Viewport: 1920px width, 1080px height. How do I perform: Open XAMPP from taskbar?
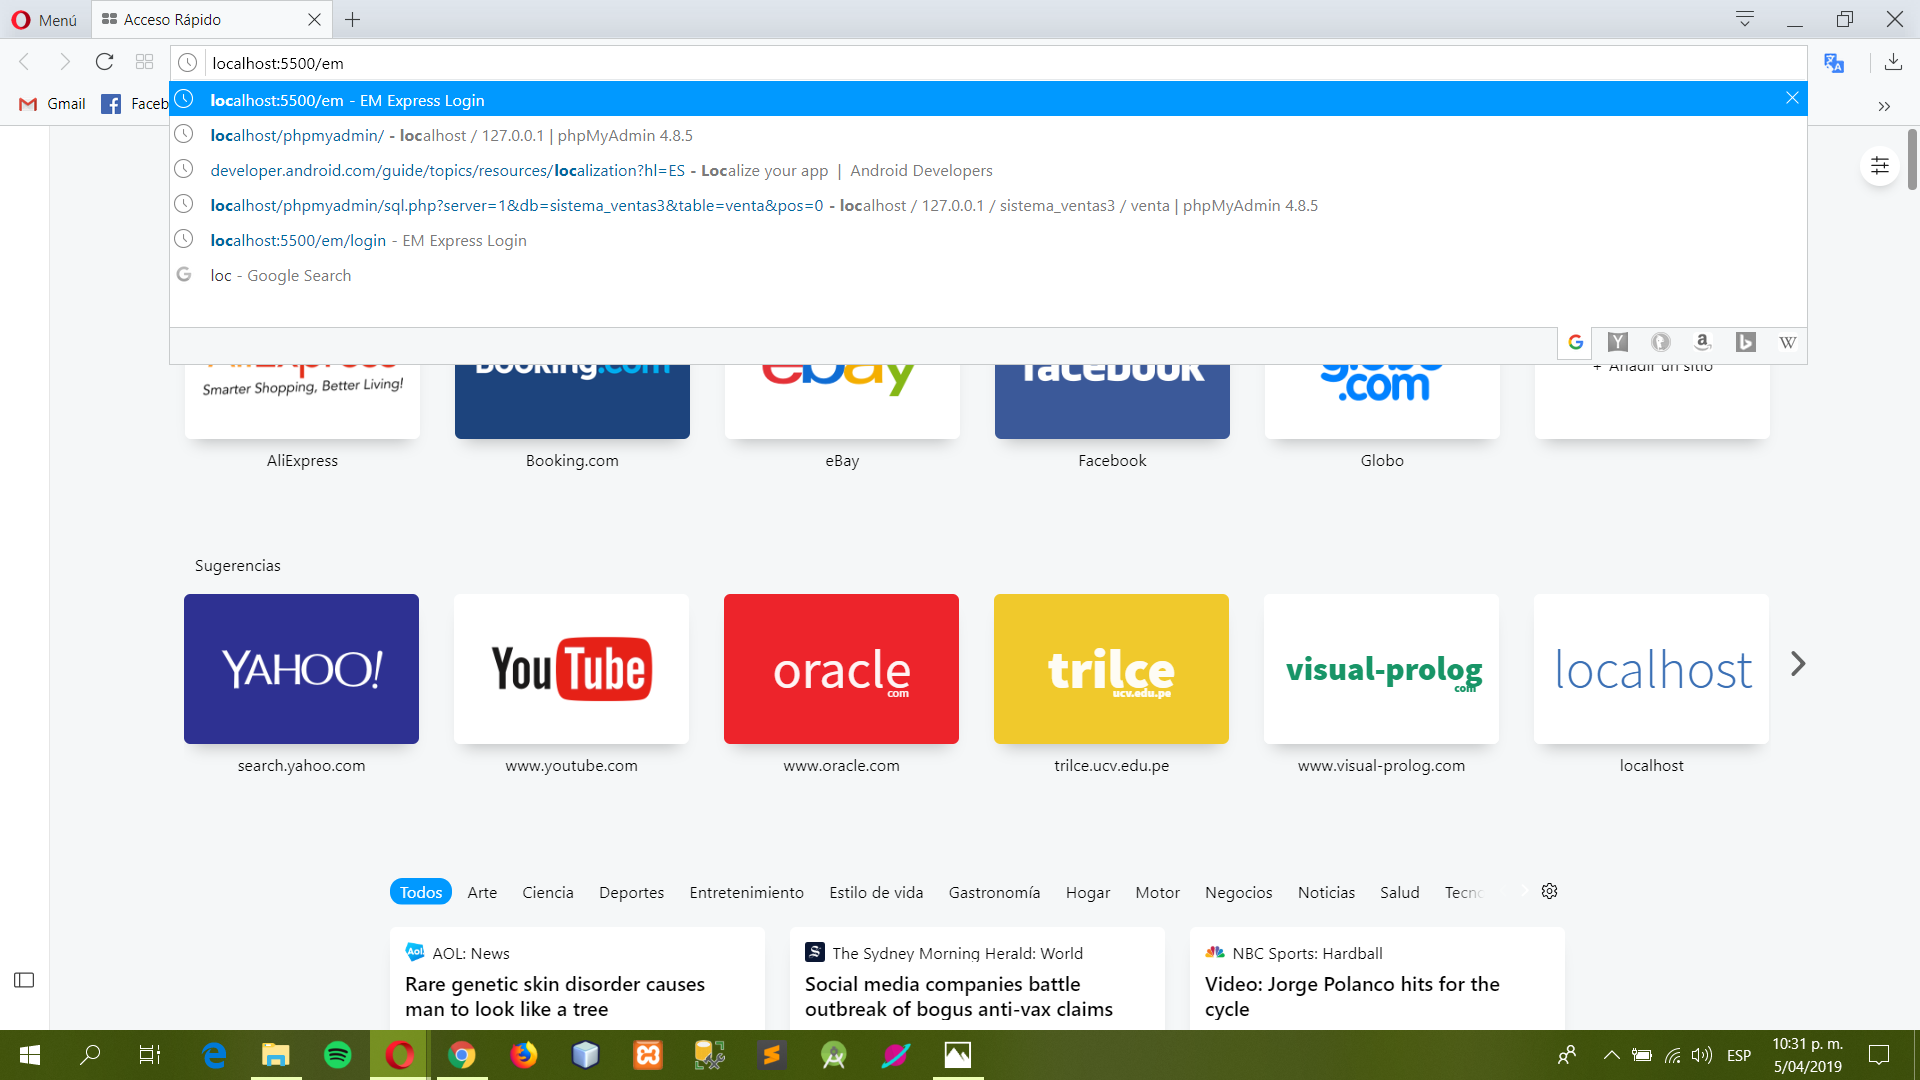pyautogui.click(x=648, y=1055)
